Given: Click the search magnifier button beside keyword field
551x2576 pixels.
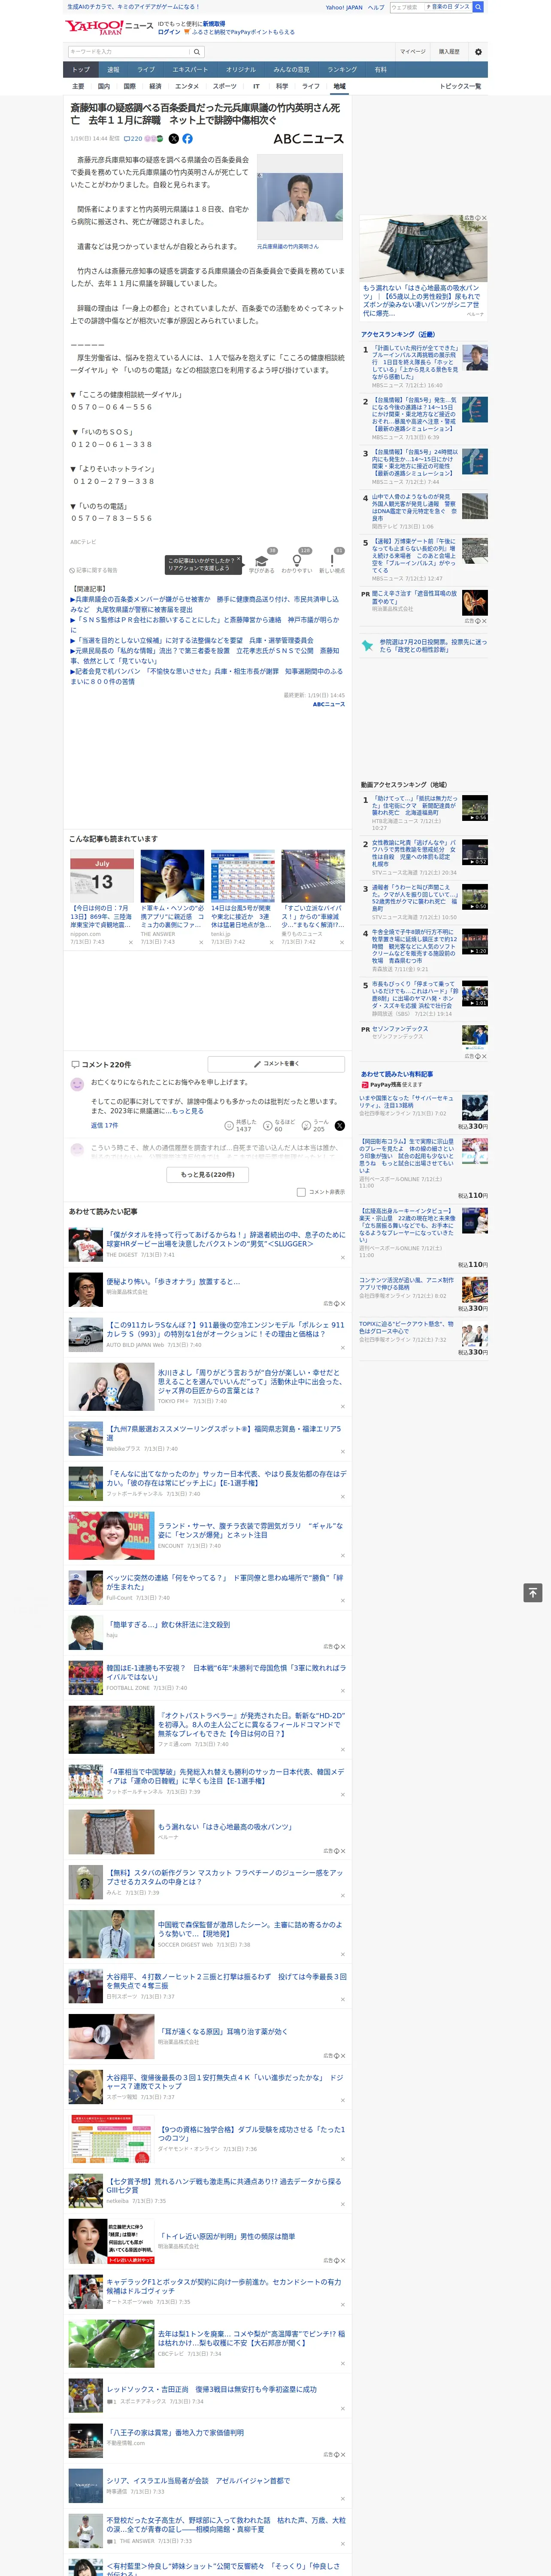Looking at the screenshot, I should pyautogui.click(x=197, y=51).
